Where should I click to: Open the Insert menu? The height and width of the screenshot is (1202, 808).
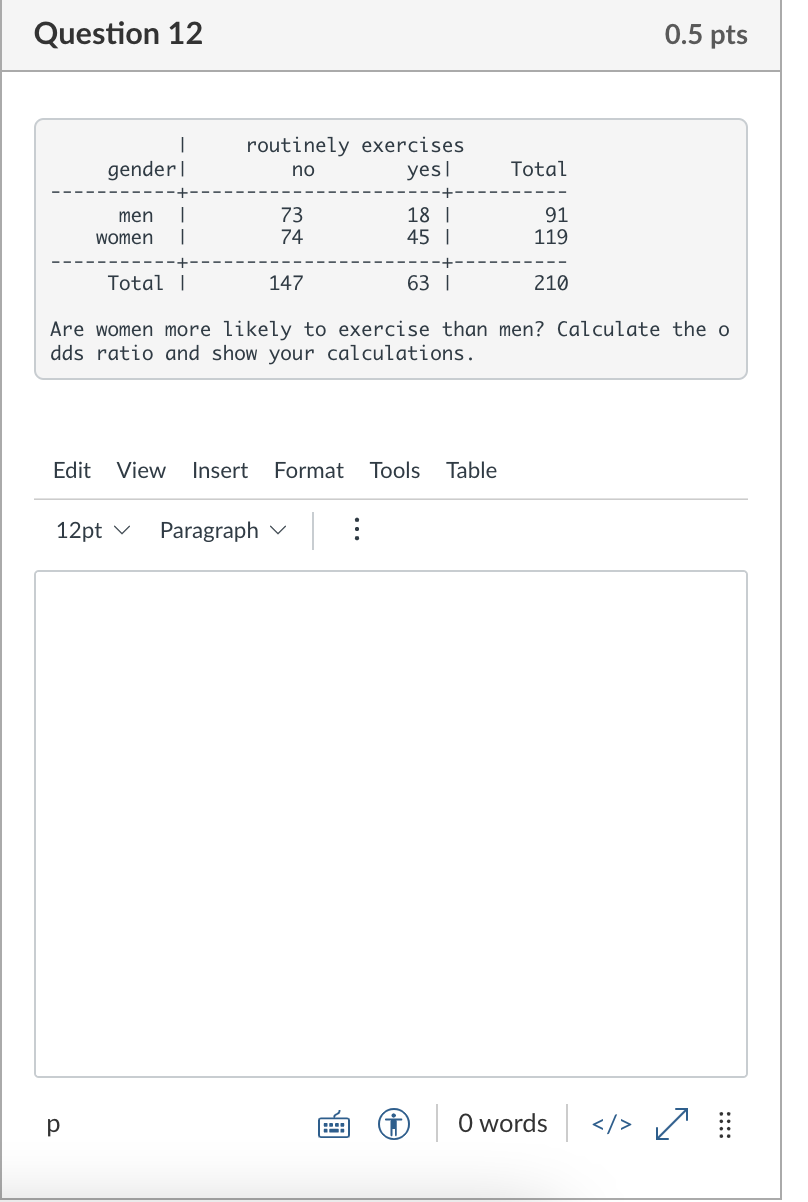click(x=220, y=470)
